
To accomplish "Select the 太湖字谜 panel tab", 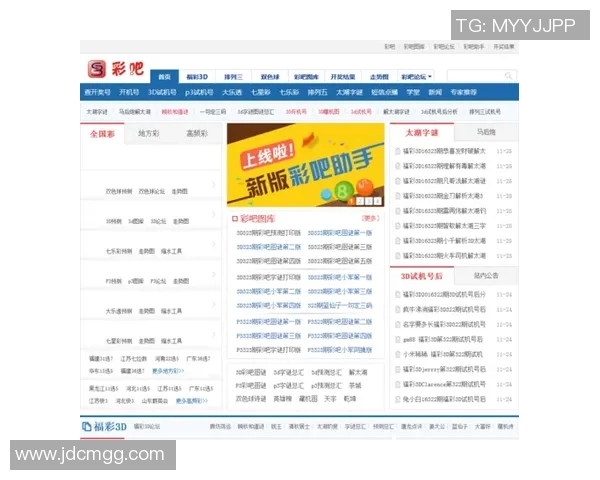I will point(422,133).
